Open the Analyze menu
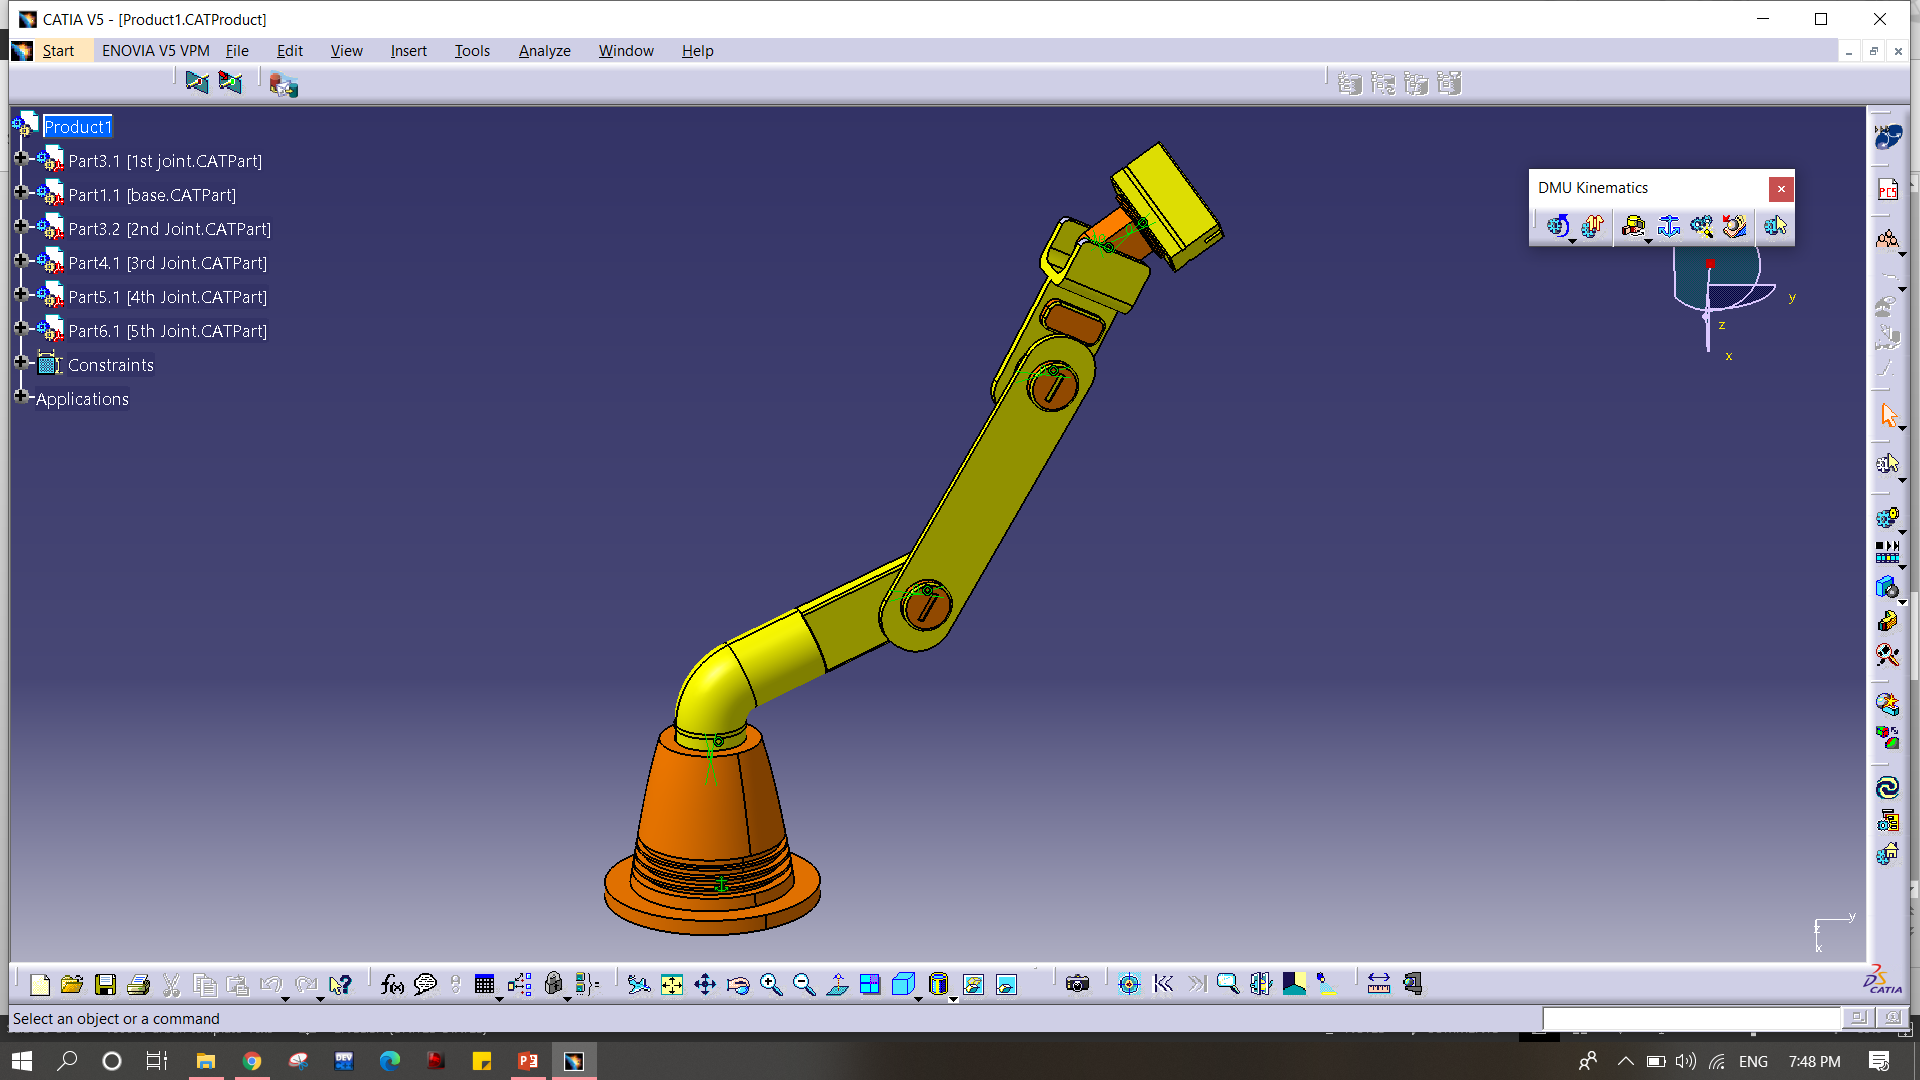 pyautogui.click(x=544, y=51)
